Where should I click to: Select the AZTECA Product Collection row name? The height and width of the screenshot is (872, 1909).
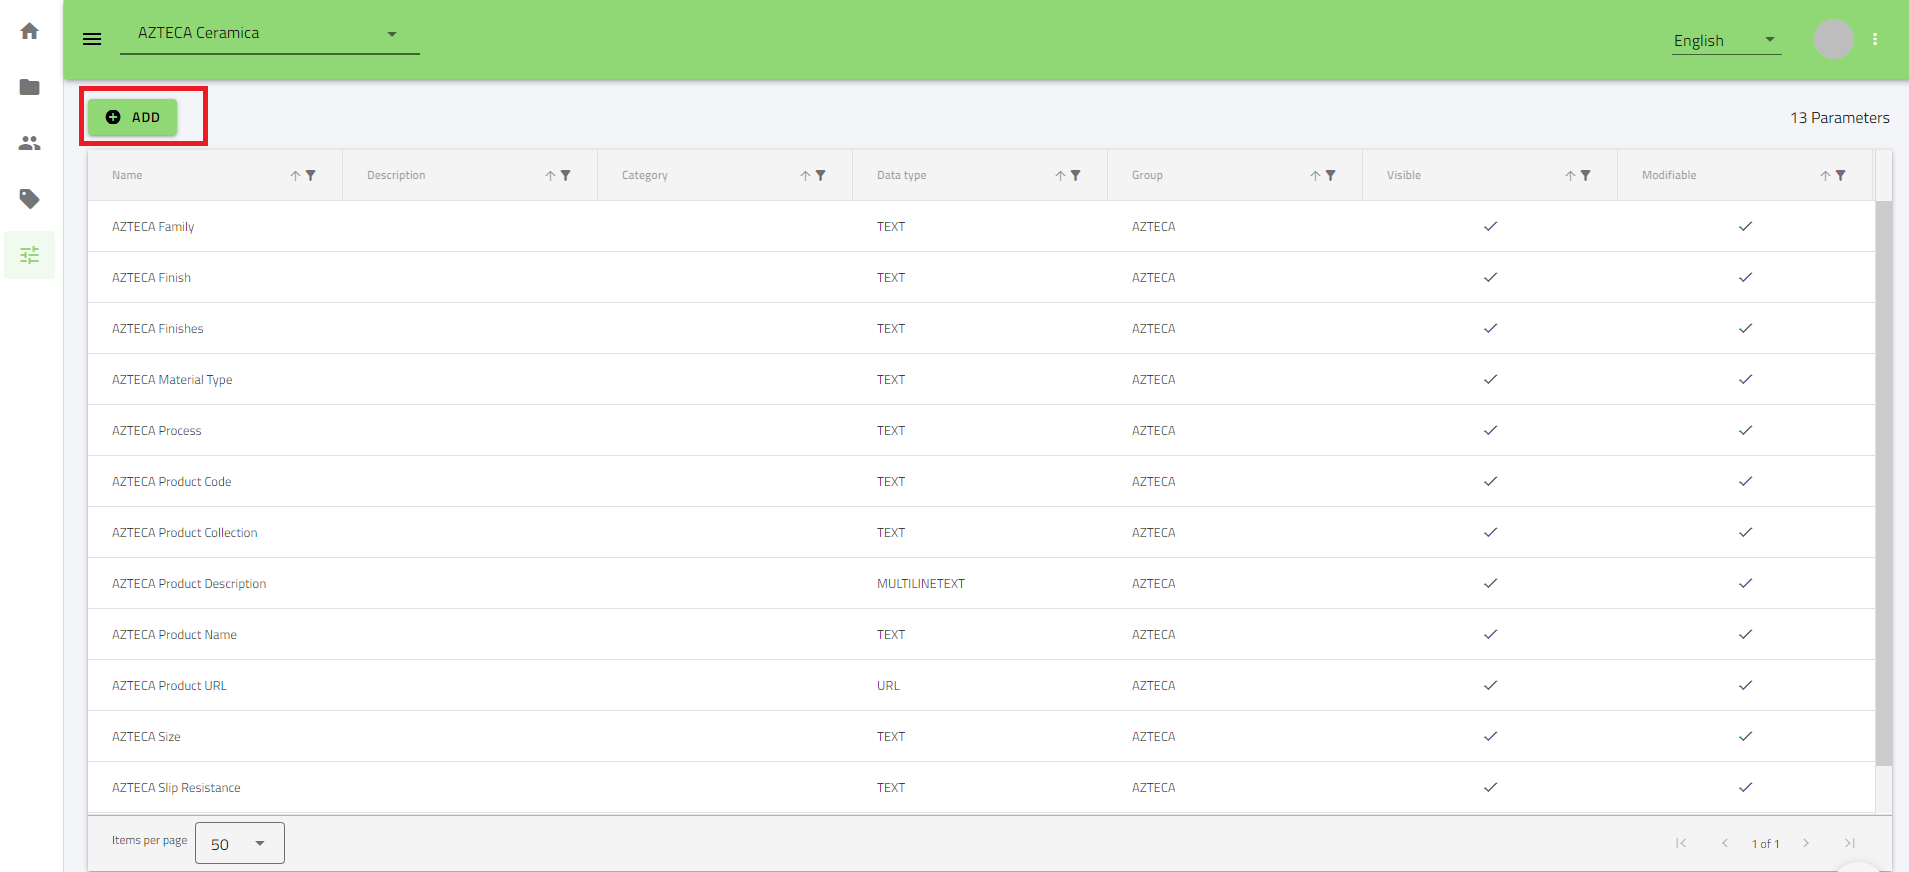tap(184, 533)
